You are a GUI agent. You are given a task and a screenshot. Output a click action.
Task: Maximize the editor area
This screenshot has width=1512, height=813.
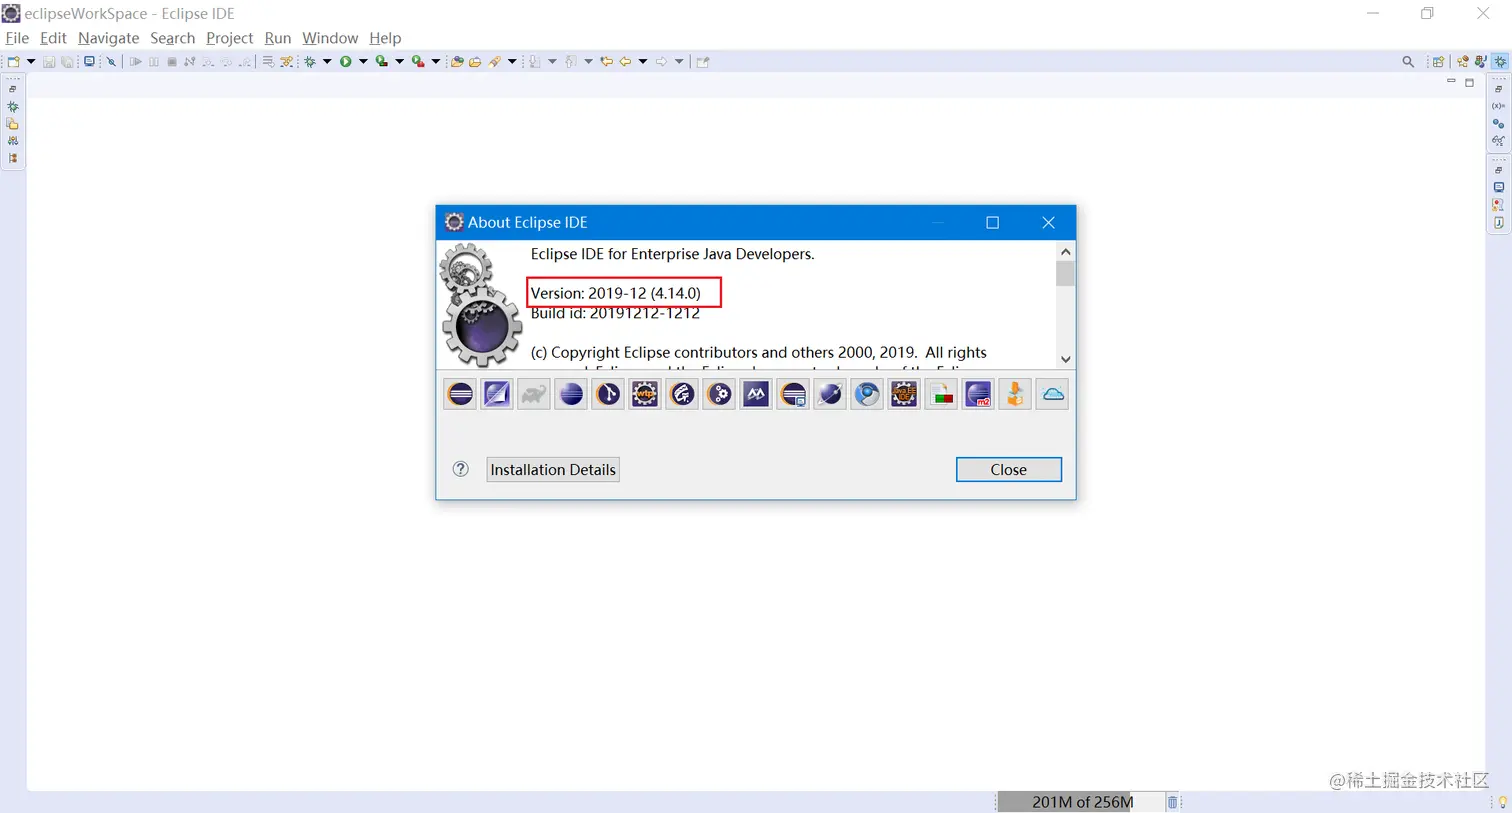click(x=1469, y=82)
